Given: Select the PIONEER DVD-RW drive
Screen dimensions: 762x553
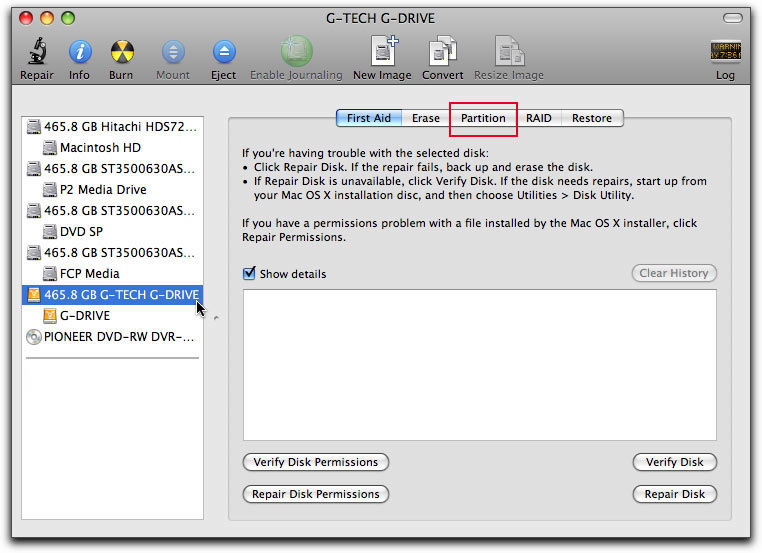Looking at the screenshot, I should 112,337.
